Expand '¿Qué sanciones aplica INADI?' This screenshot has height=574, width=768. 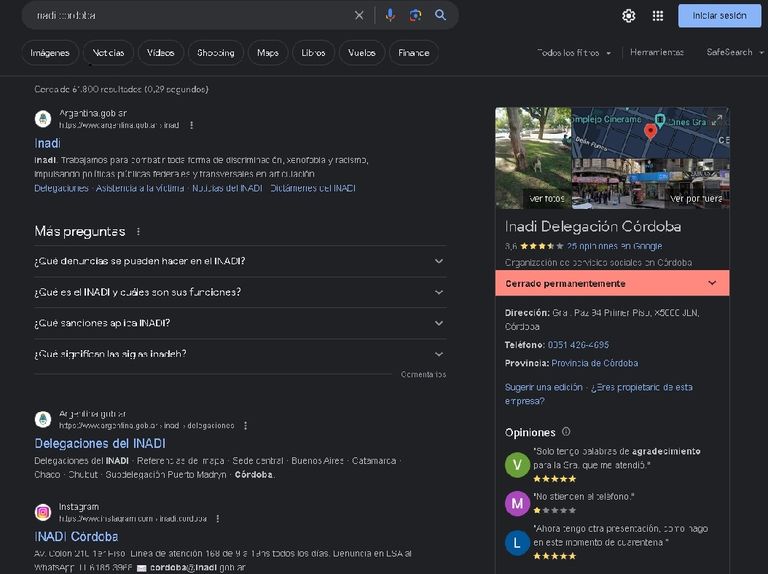[240, 323]
